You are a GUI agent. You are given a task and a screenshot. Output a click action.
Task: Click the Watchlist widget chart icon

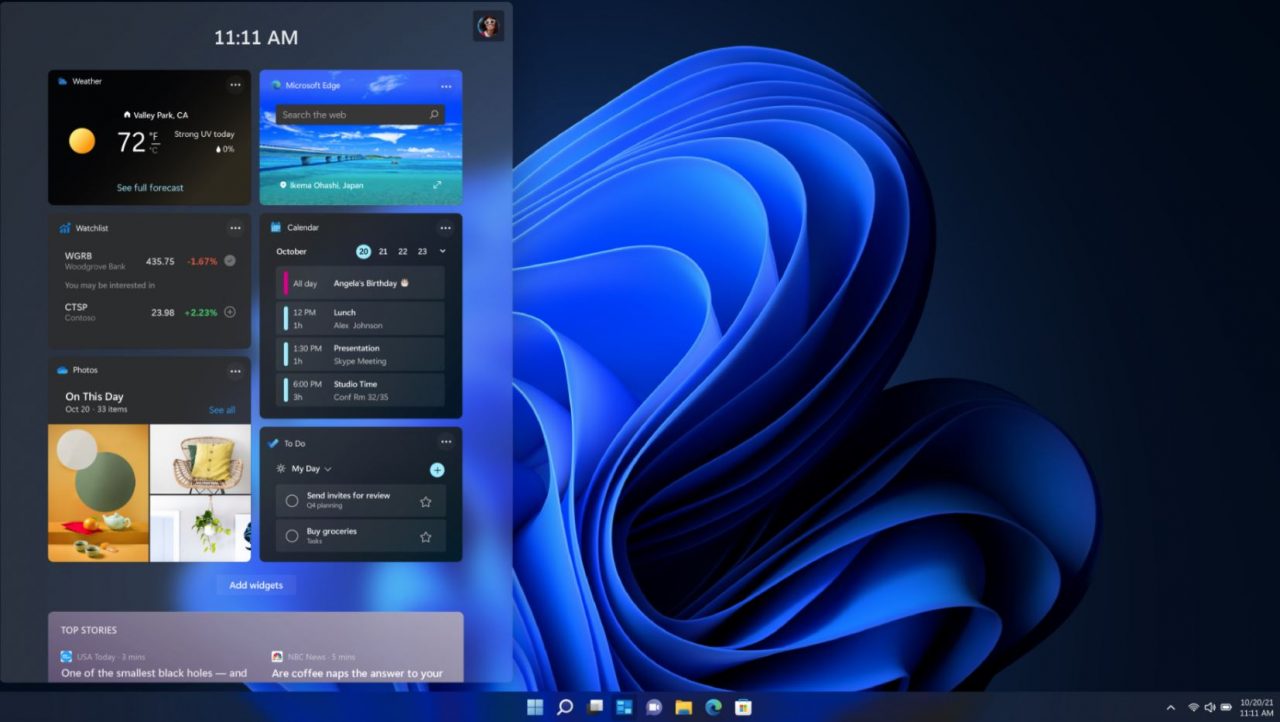point(64,228)
